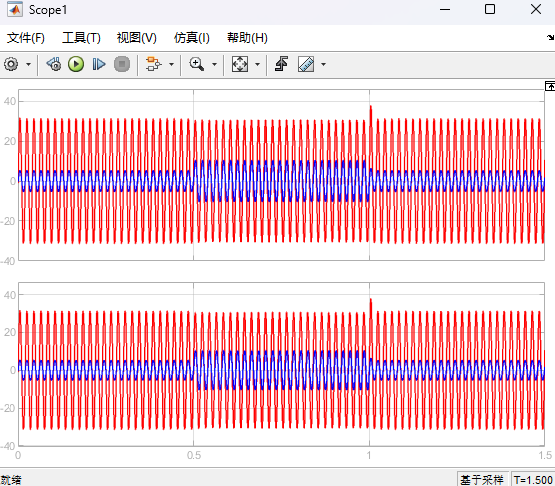The image size is (555, 486).
Task: Open the 工具(T) menu
Action: tap(81, 38)
